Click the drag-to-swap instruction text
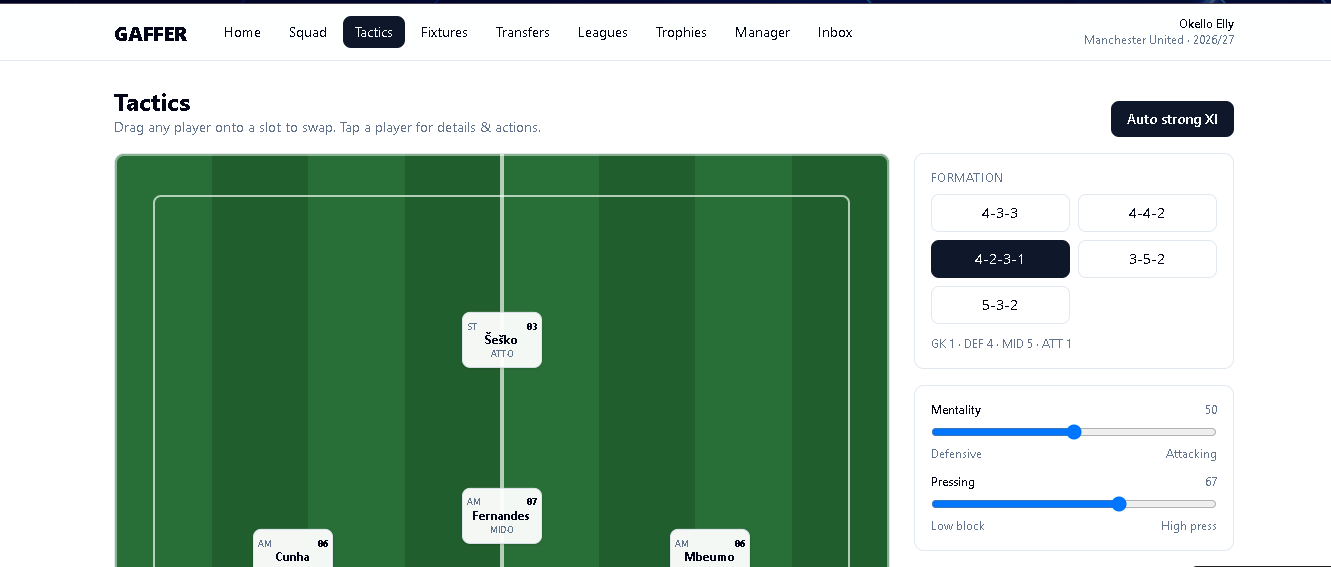The image size is (1331, 567). click(327, 128)
